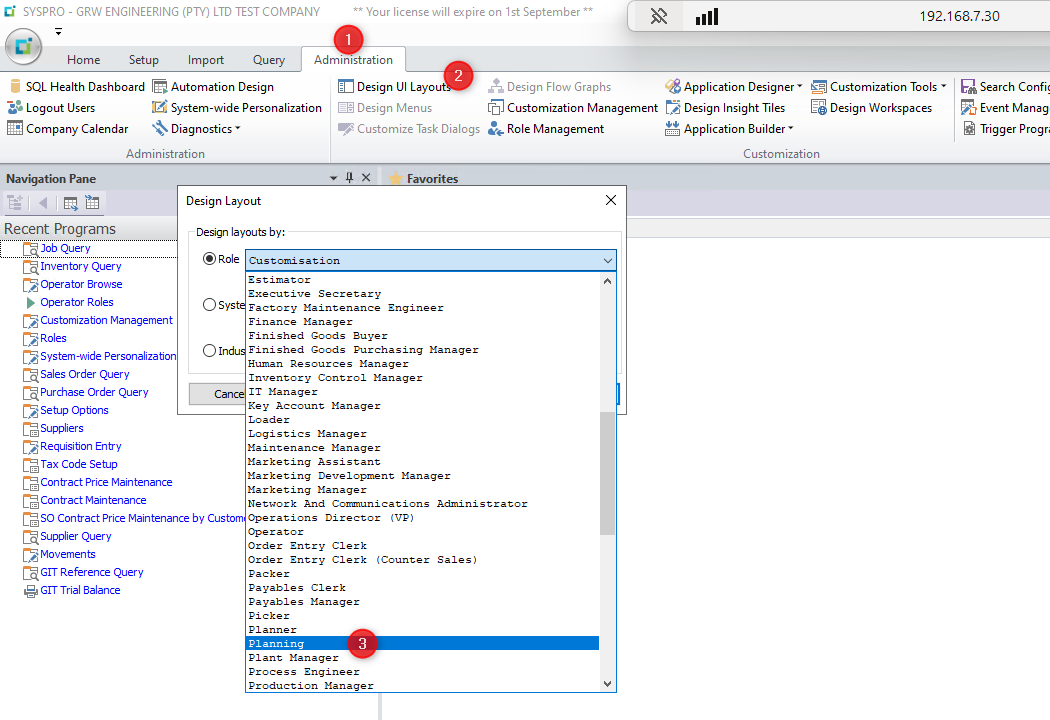1050x720 pixels.
Task: Expand the Diagnostics dropdown menu
Action: point(238,129)
